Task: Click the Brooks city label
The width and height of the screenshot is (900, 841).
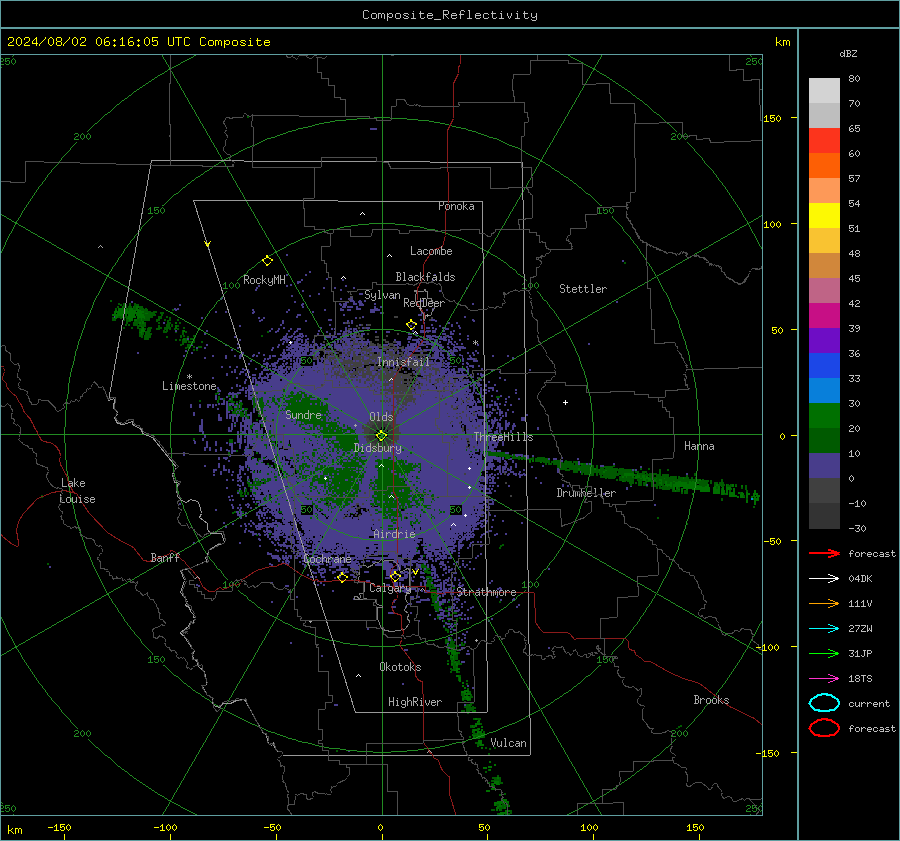Action: [x=711, y=700]
